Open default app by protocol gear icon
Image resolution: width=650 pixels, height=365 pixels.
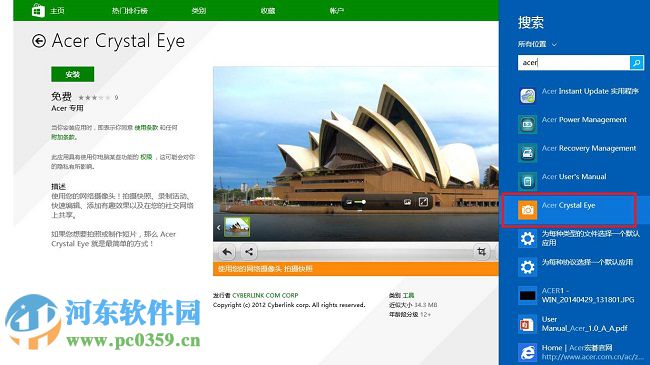[527, 267]
